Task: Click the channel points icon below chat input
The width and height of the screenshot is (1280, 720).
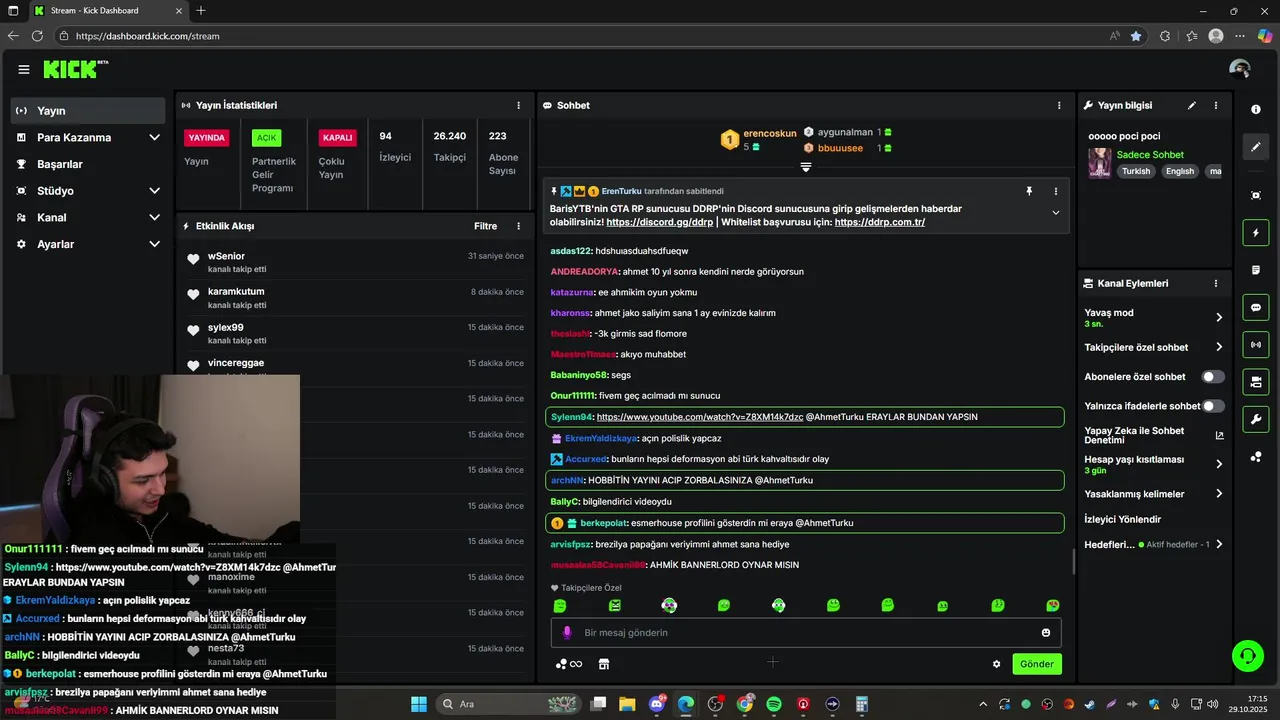Action: (569, 664)
